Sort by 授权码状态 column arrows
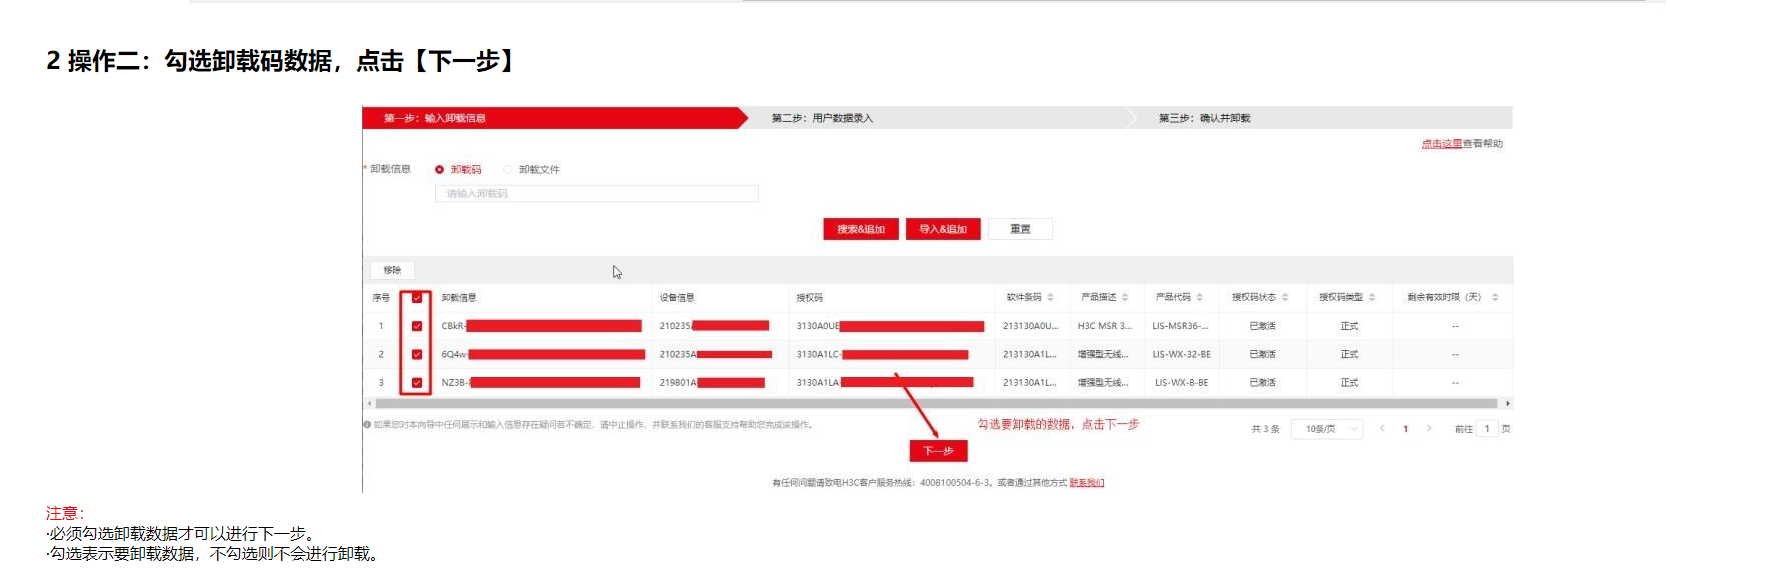Screen dimensions: 1791x576 coord(1285,297)
